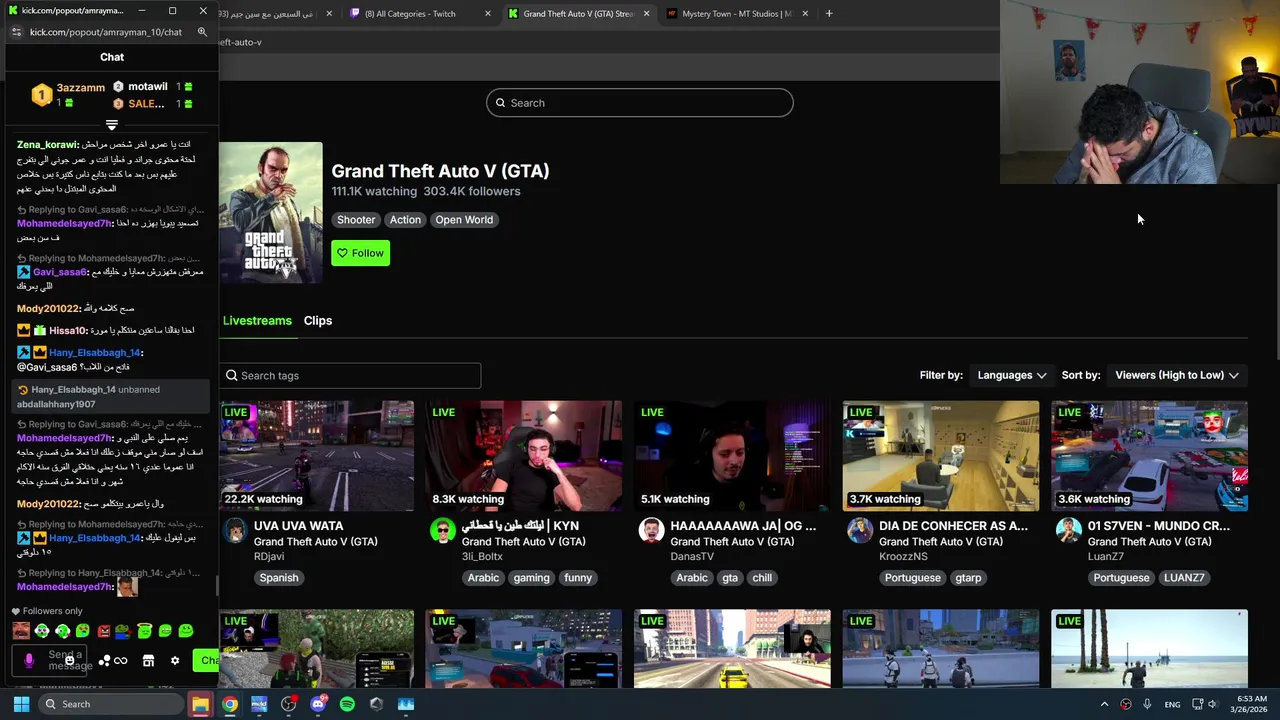Click username Mody201022 in first chat message
Viewport: 1280px width, 720px height.
48,309
